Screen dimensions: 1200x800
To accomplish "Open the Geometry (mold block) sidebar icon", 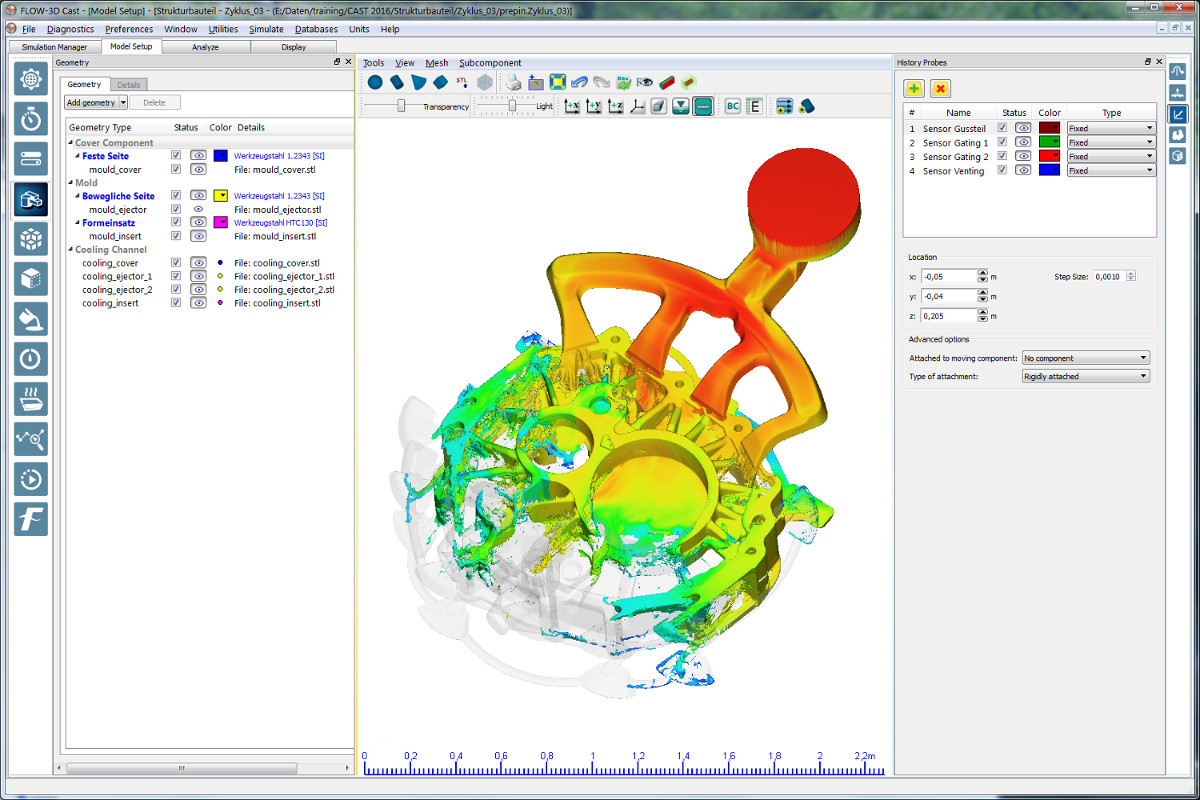I will point(31,198).
